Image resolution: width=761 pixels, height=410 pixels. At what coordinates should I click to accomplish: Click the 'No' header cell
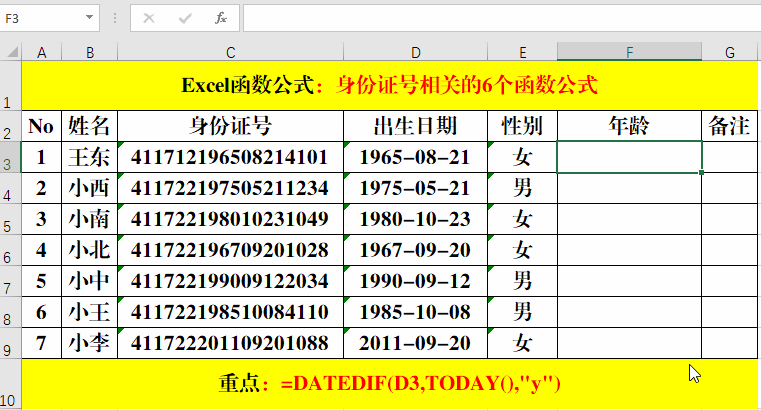coord(42,126)
